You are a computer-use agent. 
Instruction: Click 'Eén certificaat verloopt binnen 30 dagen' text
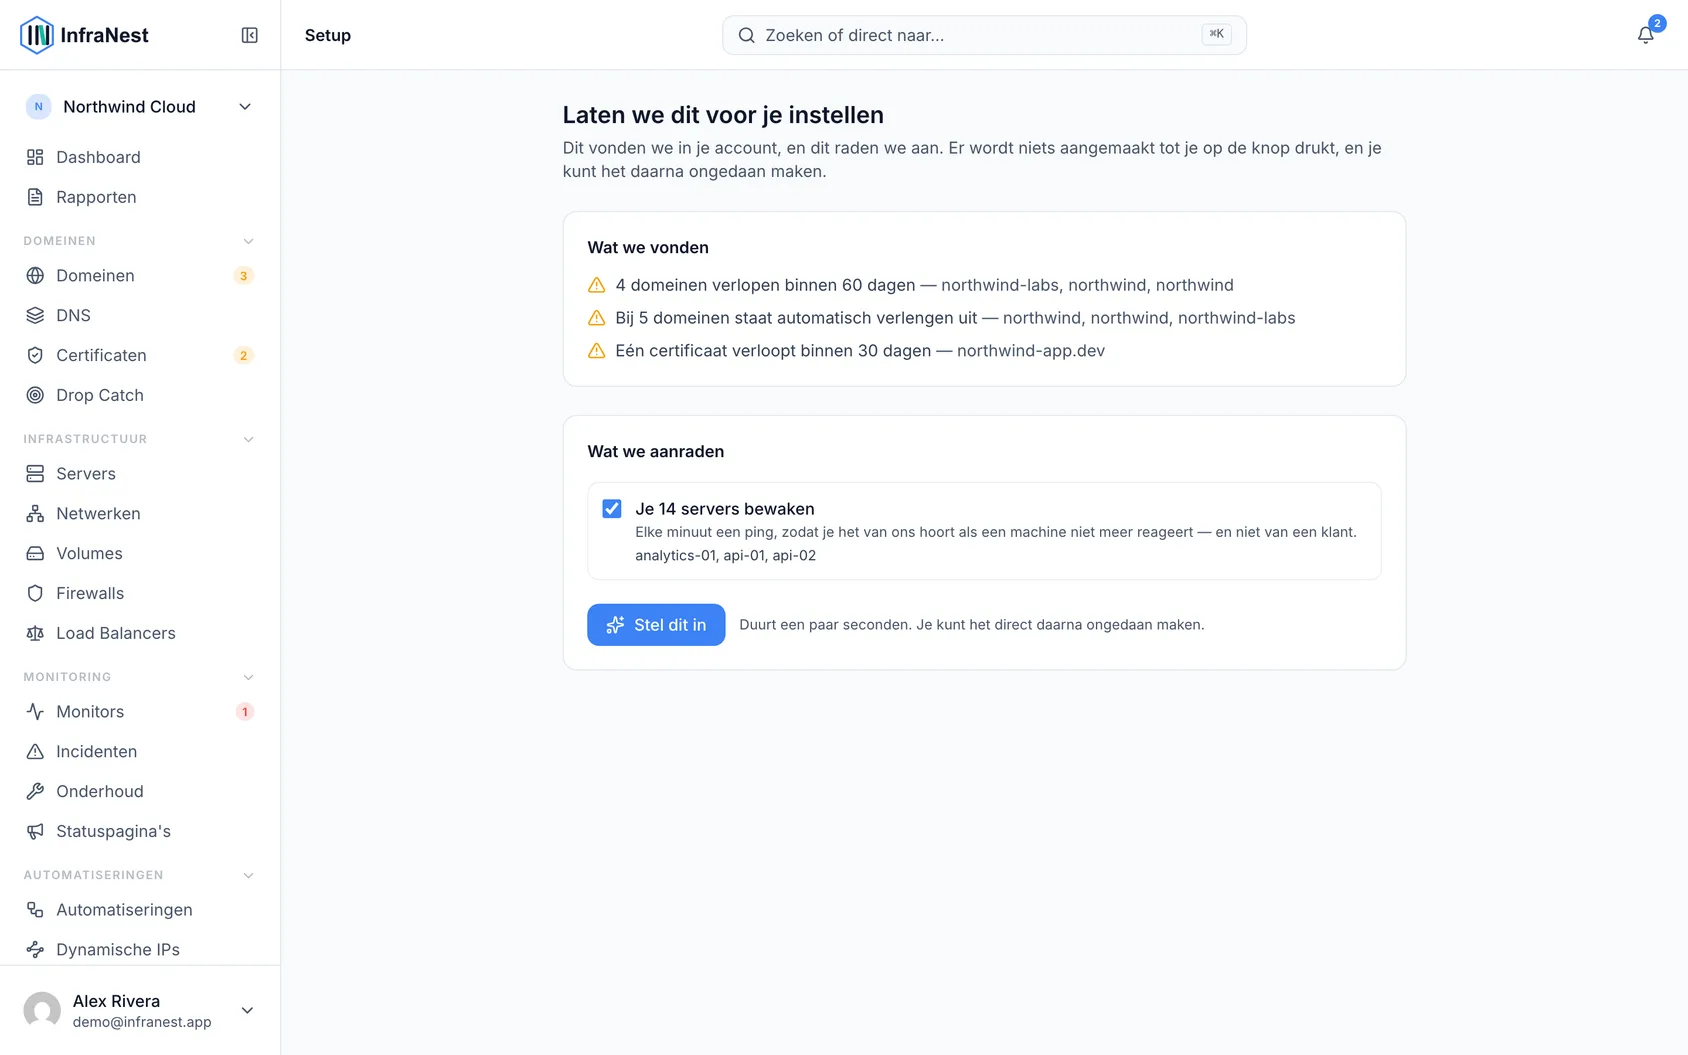coord(773,351)
